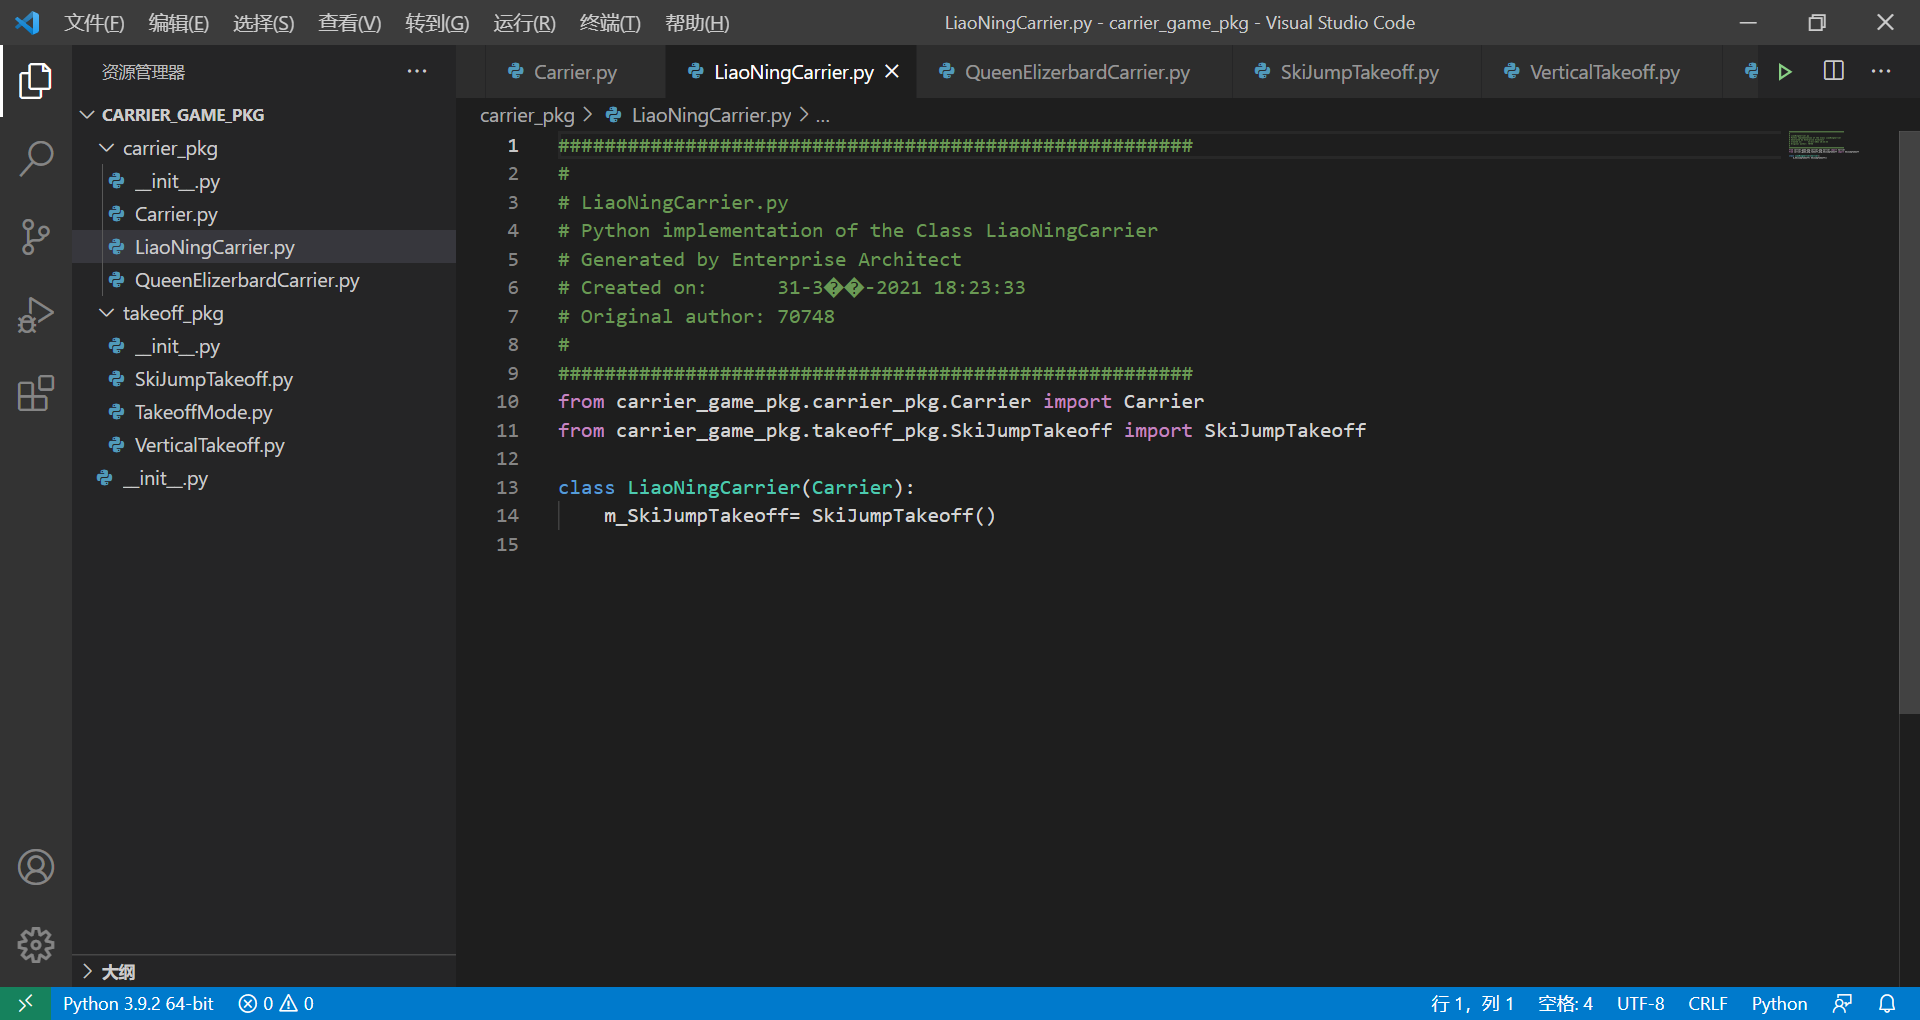This screenshot has width=1920, height=1020.
Task: Close the LiaoNingCarrier.py tab
Action: (x=892, y=72)
